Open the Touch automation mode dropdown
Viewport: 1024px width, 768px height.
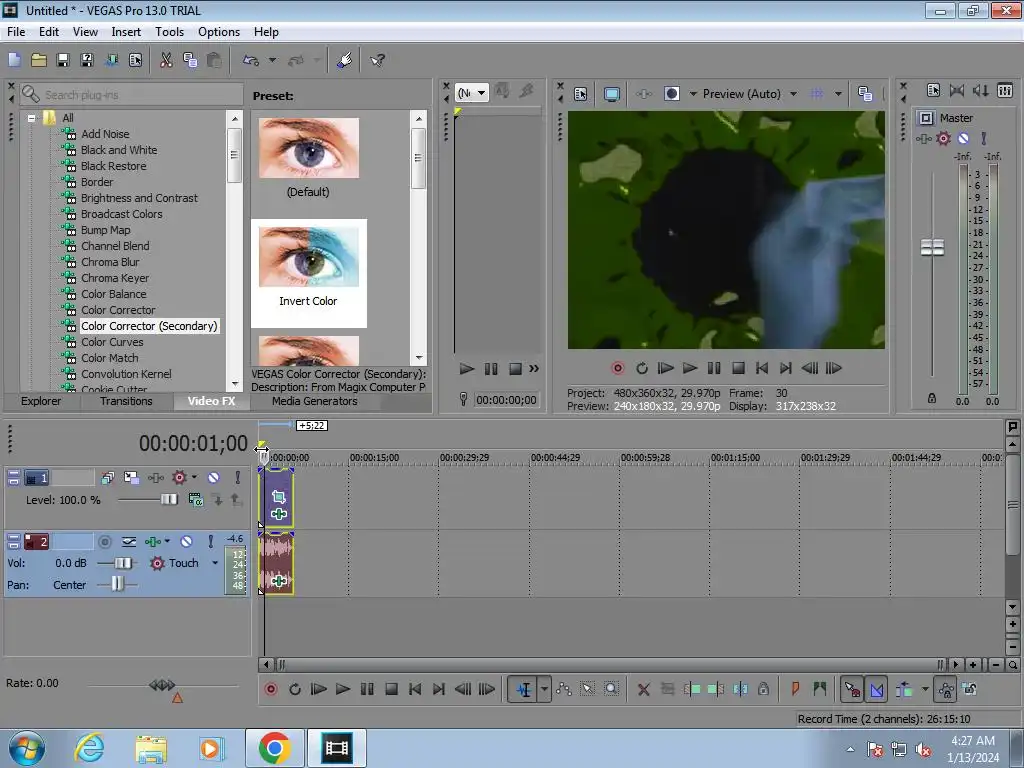coord(215,563)
